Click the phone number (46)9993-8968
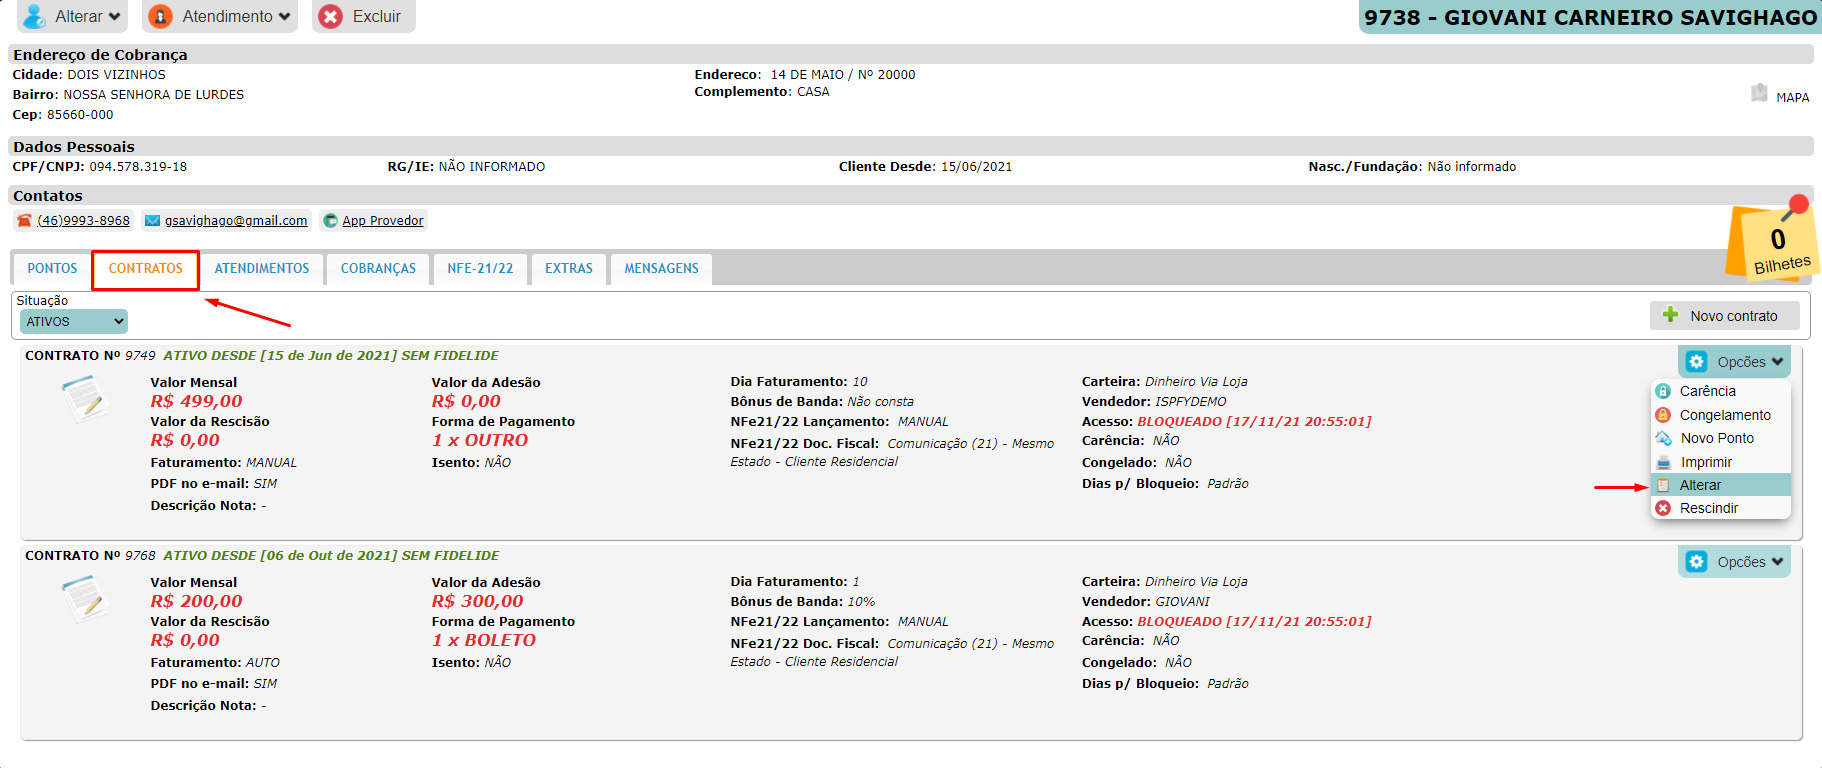 (x=83, y=221)
